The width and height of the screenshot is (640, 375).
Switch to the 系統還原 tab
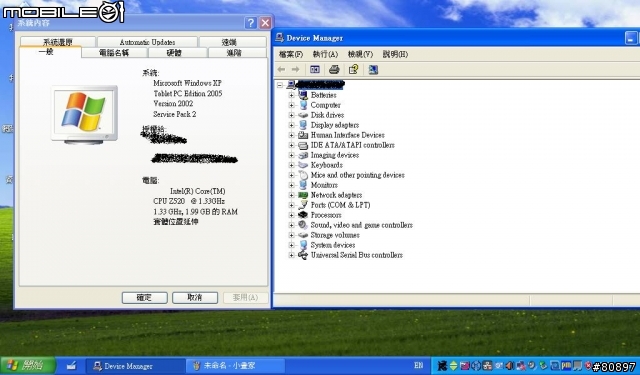(58, 42)
